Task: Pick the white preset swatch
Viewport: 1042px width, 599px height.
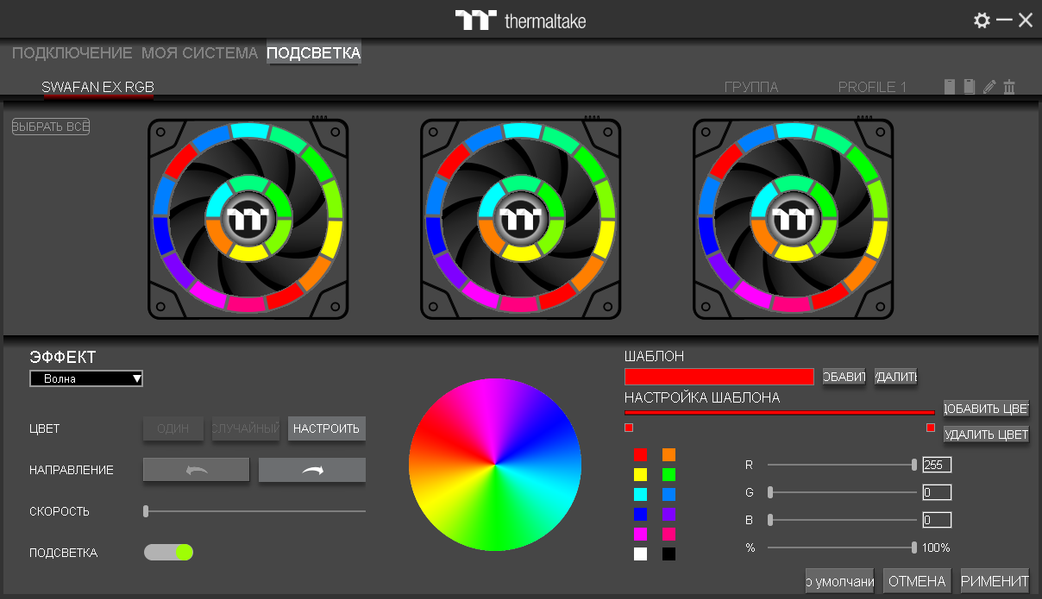Action: coord(640,554)
